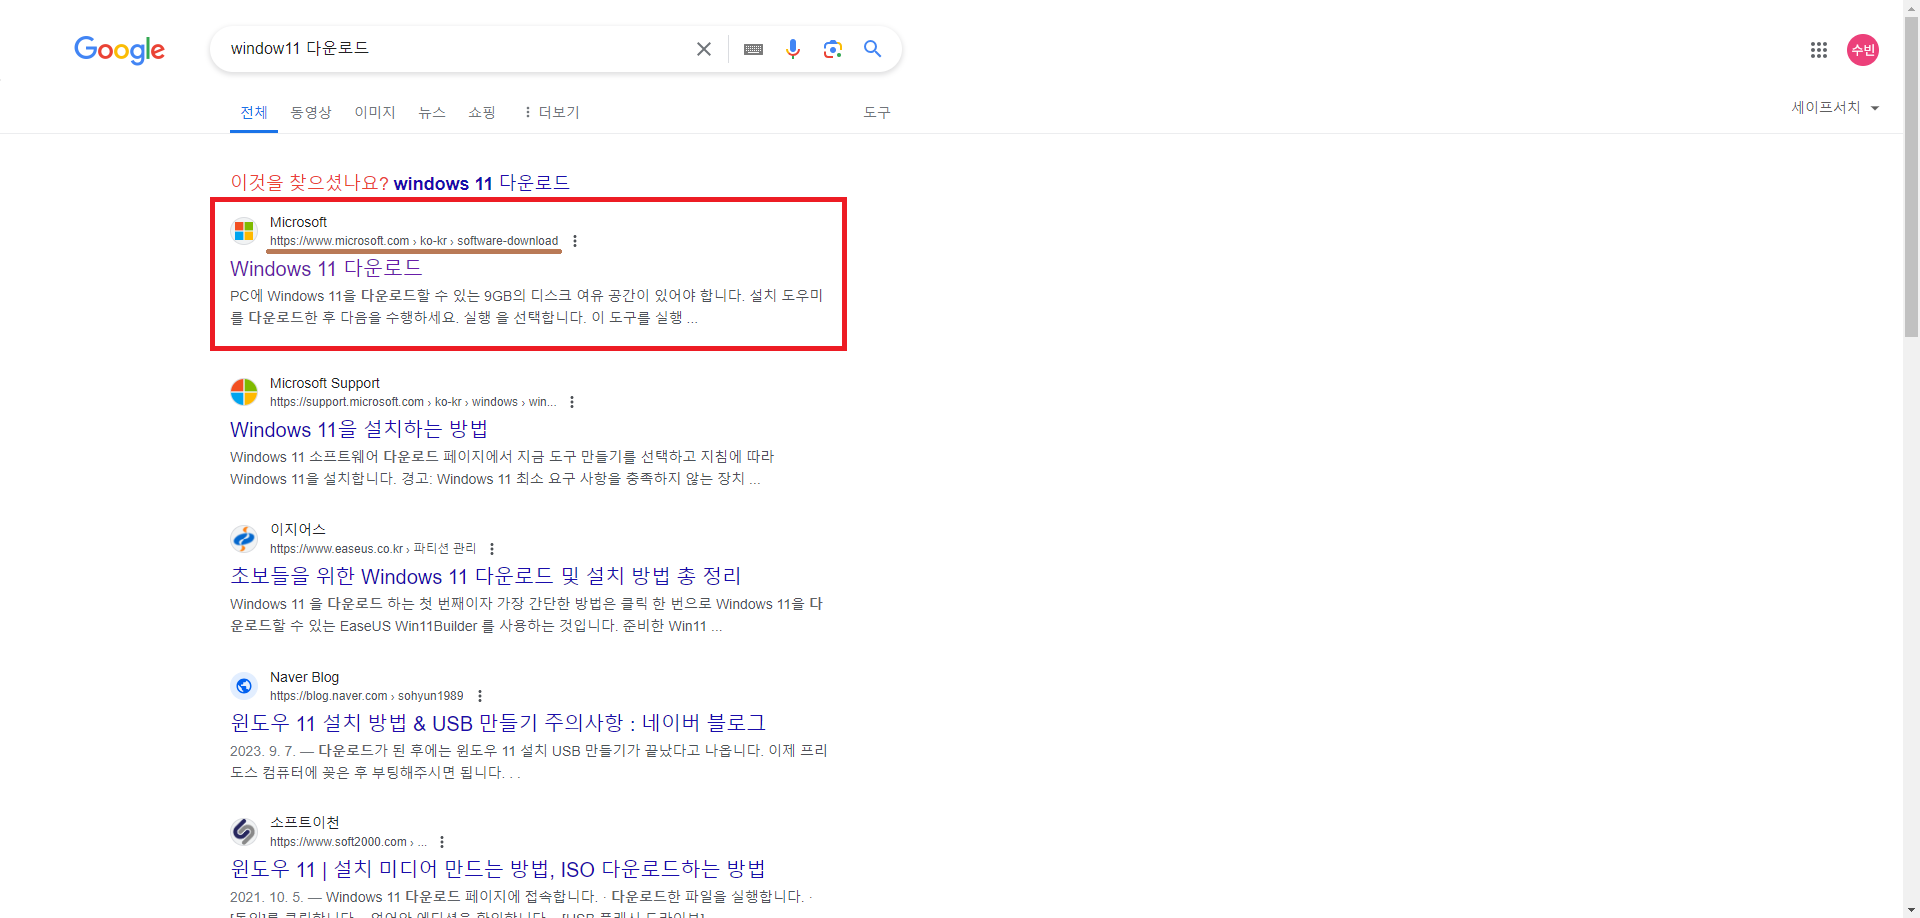This screenshot has width=1920, height=918.
Task: Open Google Lens image search
Action: [833, 49]
